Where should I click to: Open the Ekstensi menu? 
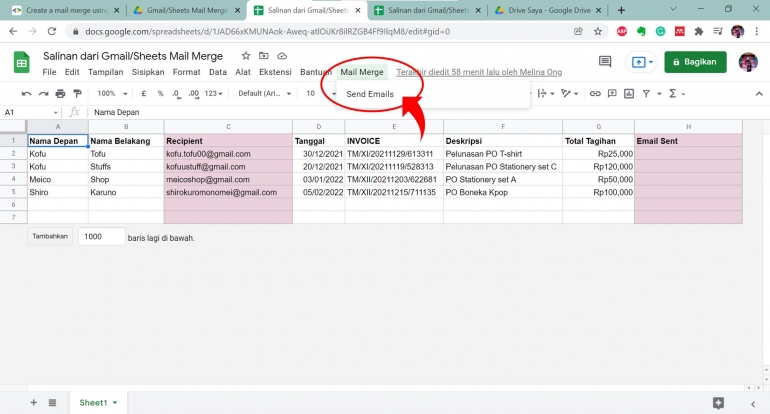275,72
